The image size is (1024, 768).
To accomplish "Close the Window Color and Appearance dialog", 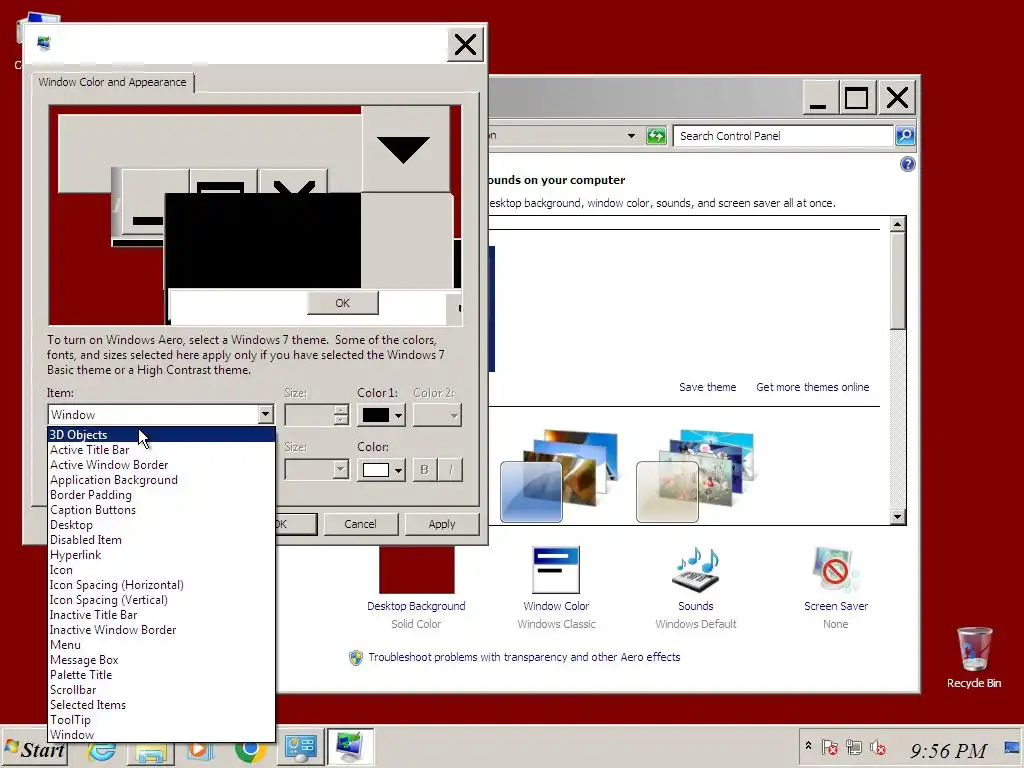I will coord(465,45).
